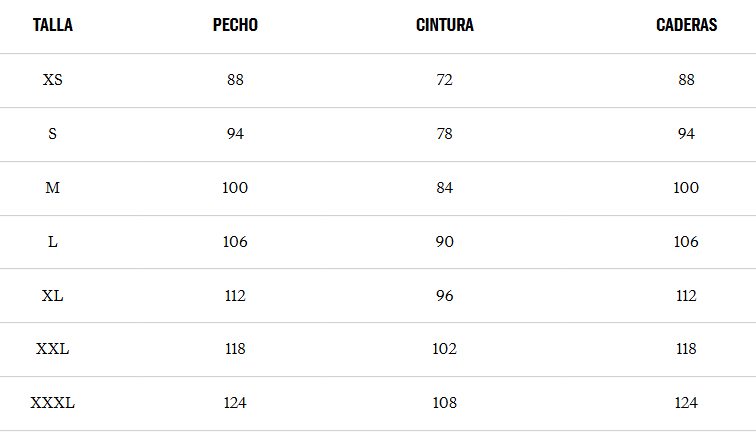Click the M waist value 84
Viewport: 756px width, 436px height.
(x=445, y=188)
